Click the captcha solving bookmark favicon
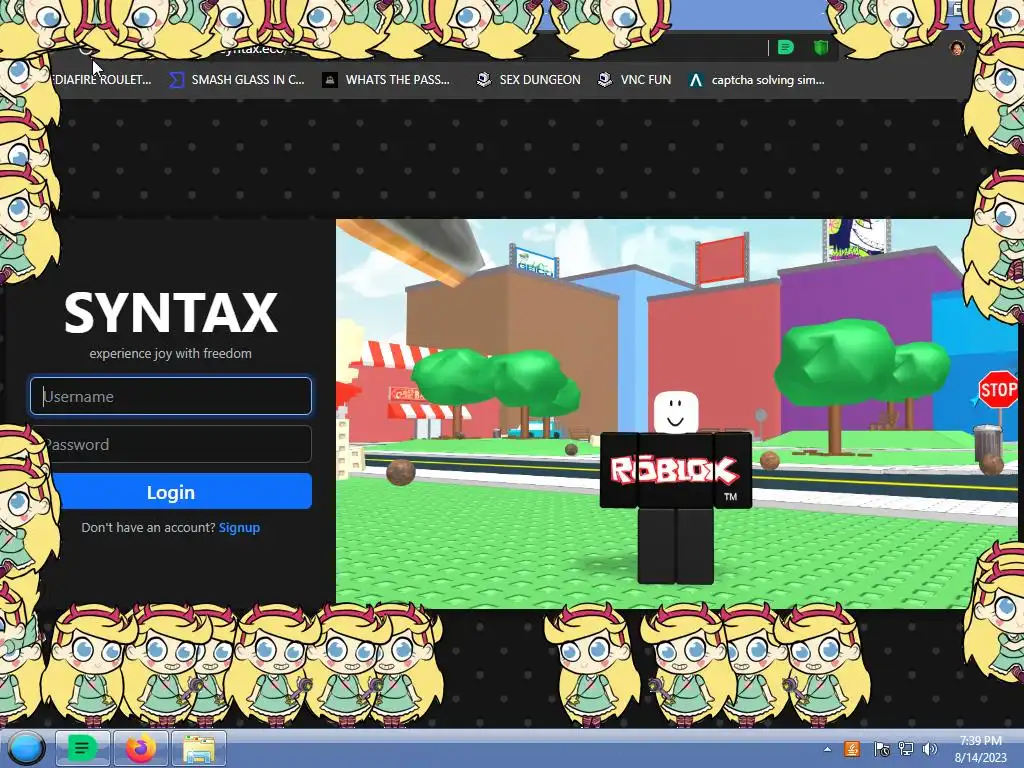The image size is (1024, 768). [x=696, y=80]
